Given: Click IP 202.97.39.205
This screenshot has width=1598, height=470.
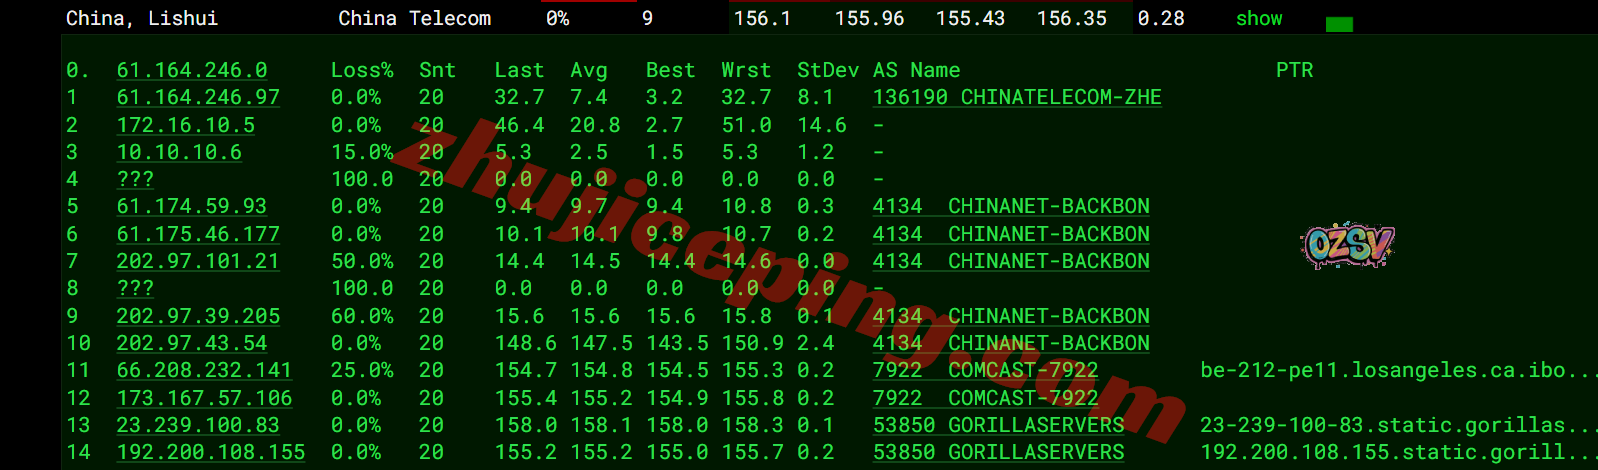Looking at the screenshot, I should pyautogui.click(x=198, y=316).
